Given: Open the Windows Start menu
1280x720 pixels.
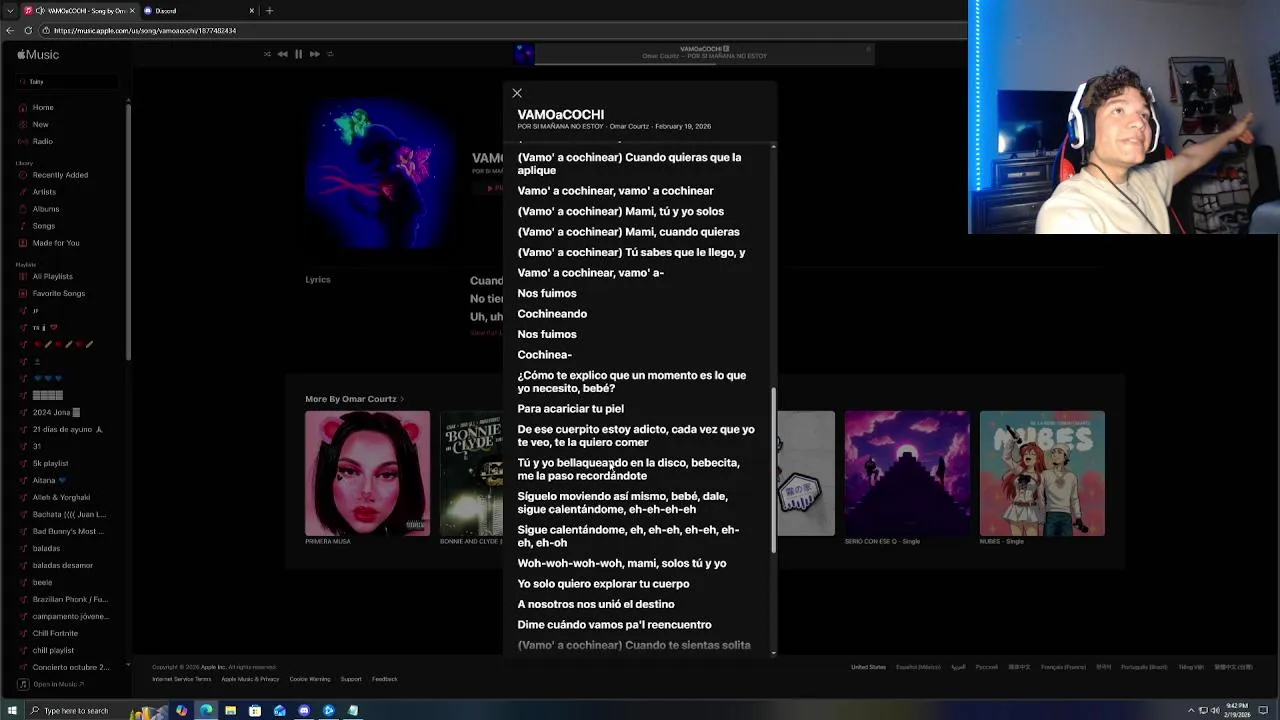Looking at the screenshot, I should coord(10,710).
